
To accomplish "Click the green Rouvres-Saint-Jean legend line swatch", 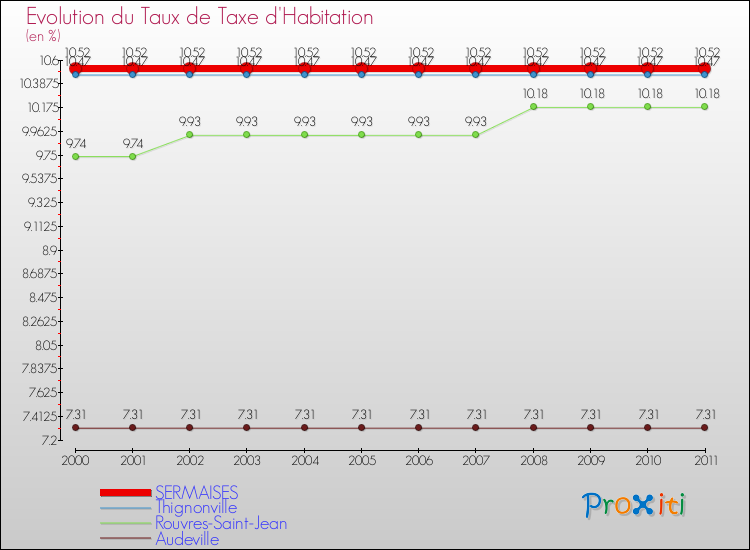I will pyautogui.click(x=126, y=523).
